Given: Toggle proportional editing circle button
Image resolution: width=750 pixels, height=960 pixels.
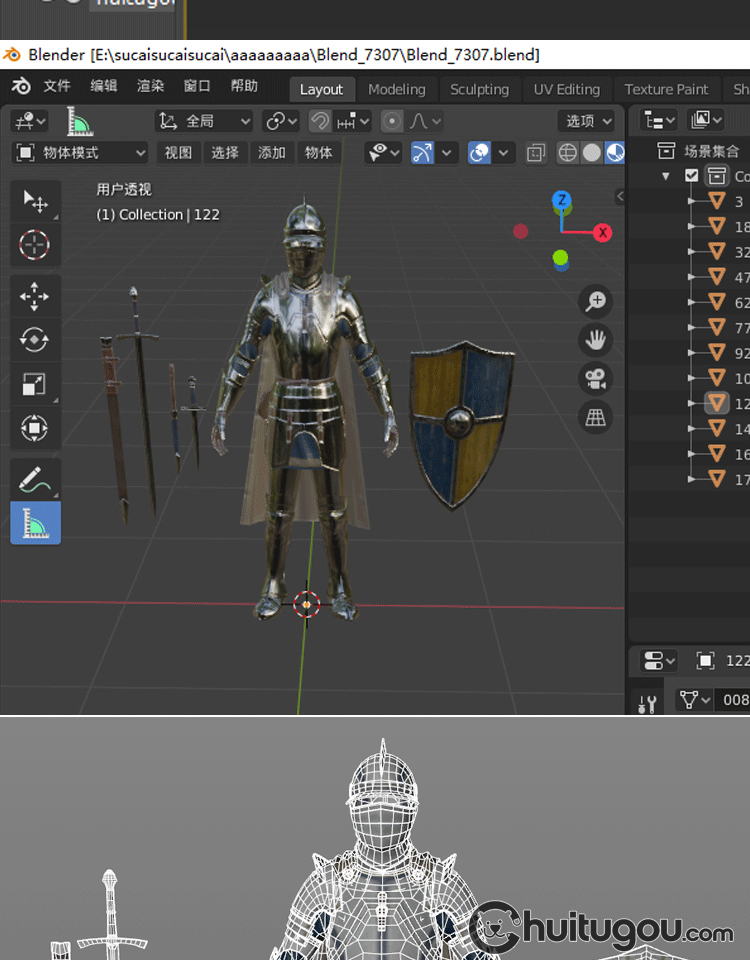Looking at the screenshot, I should pos(393,121).
